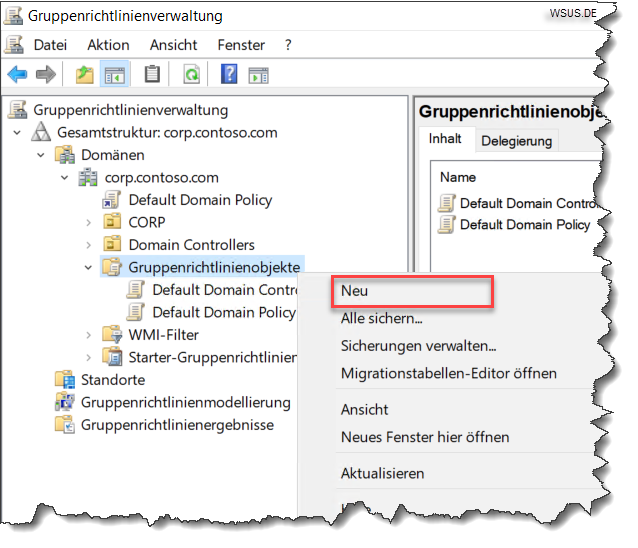Select Default Domain Policy in right list

click(x=524, y=225)
